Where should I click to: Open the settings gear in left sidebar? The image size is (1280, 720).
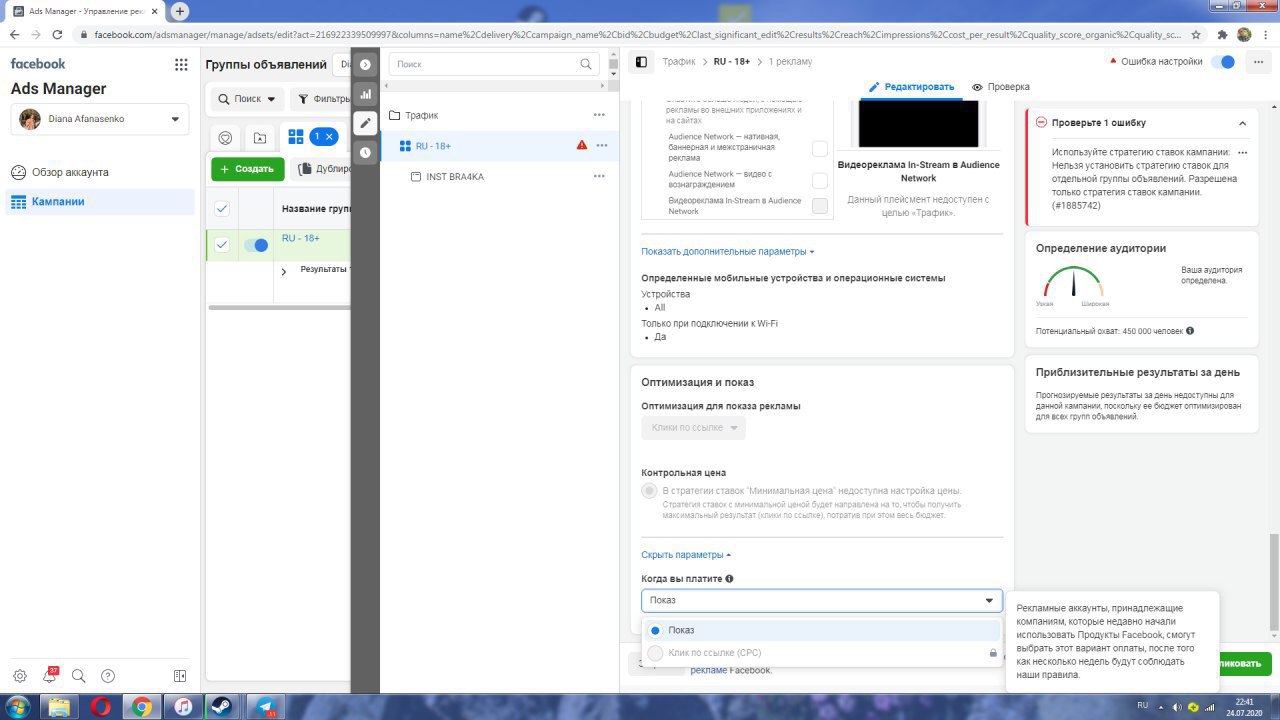(20, 676)
